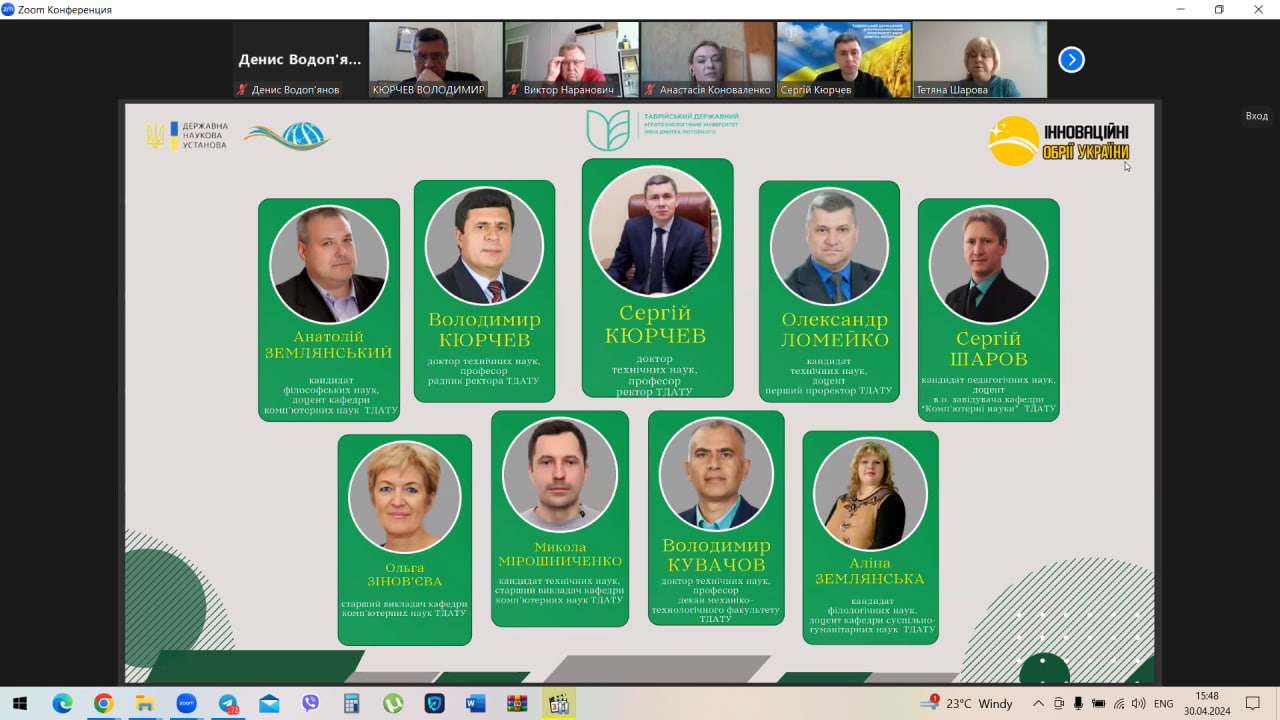Open clock and calendar showing 15:48
This screenshot has width=1280, height=720.
(x=1207, y=703)
